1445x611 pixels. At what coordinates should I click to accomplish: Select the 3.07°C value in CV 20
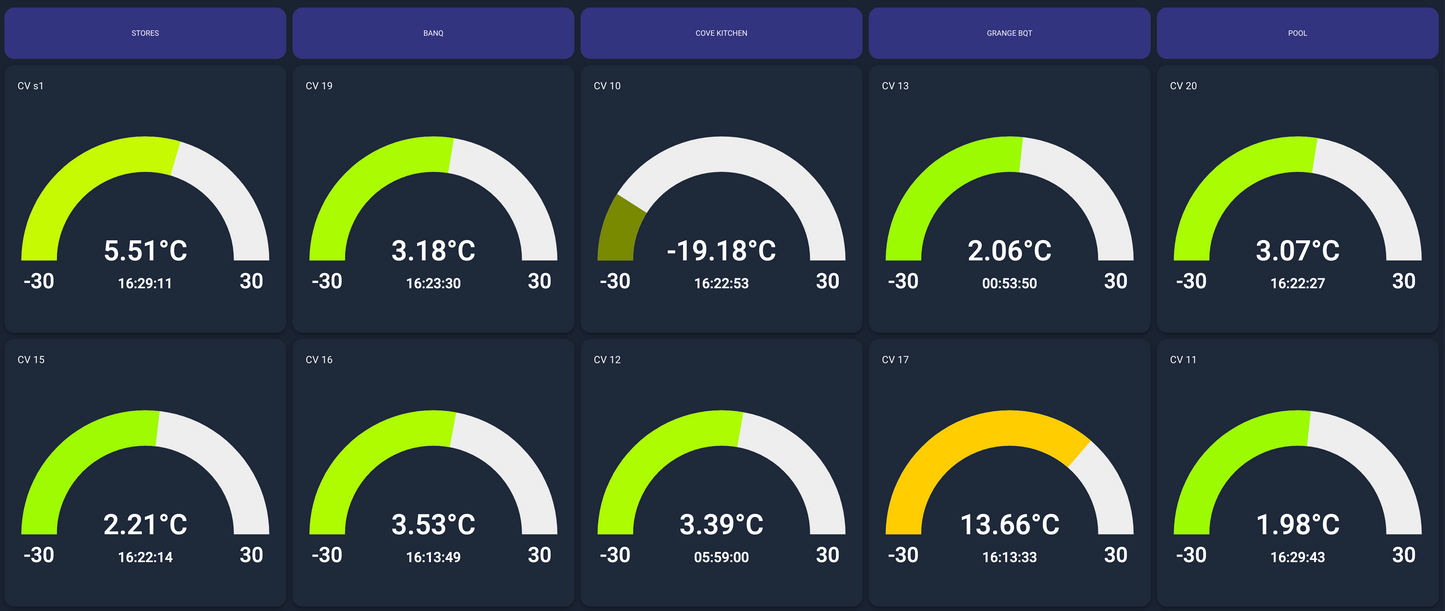1297,250
